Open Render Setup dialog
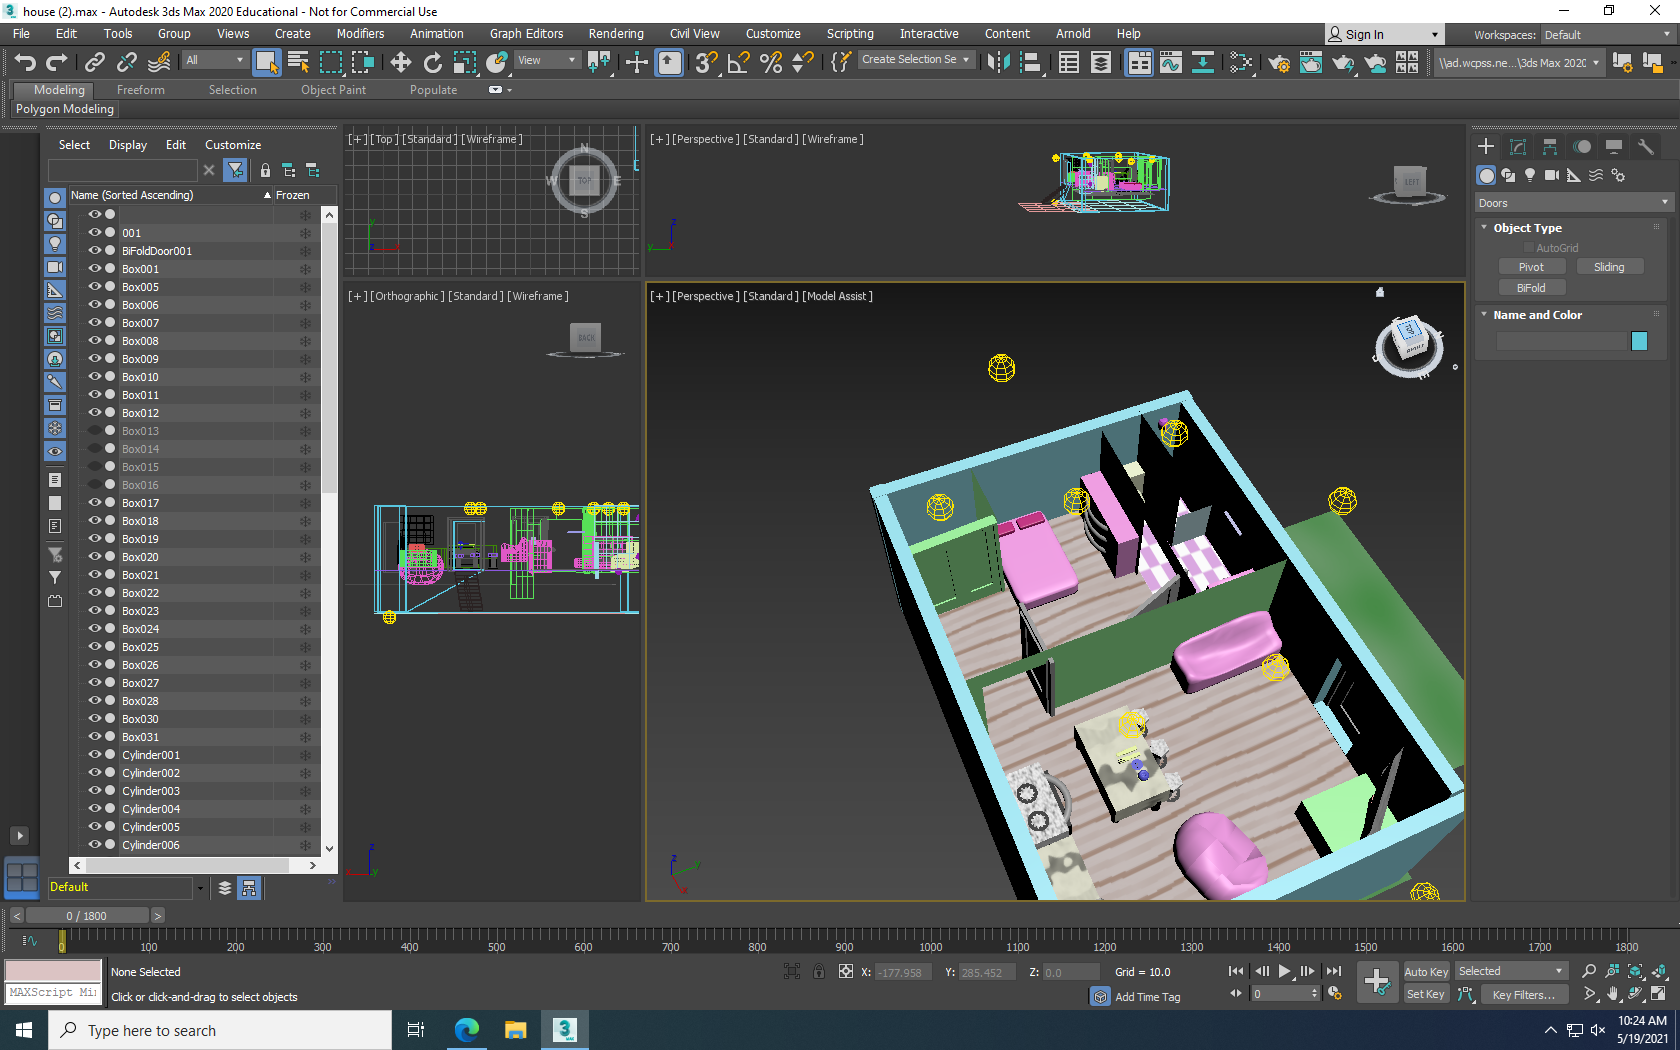1680x1050 pixels. point(1278,62)
